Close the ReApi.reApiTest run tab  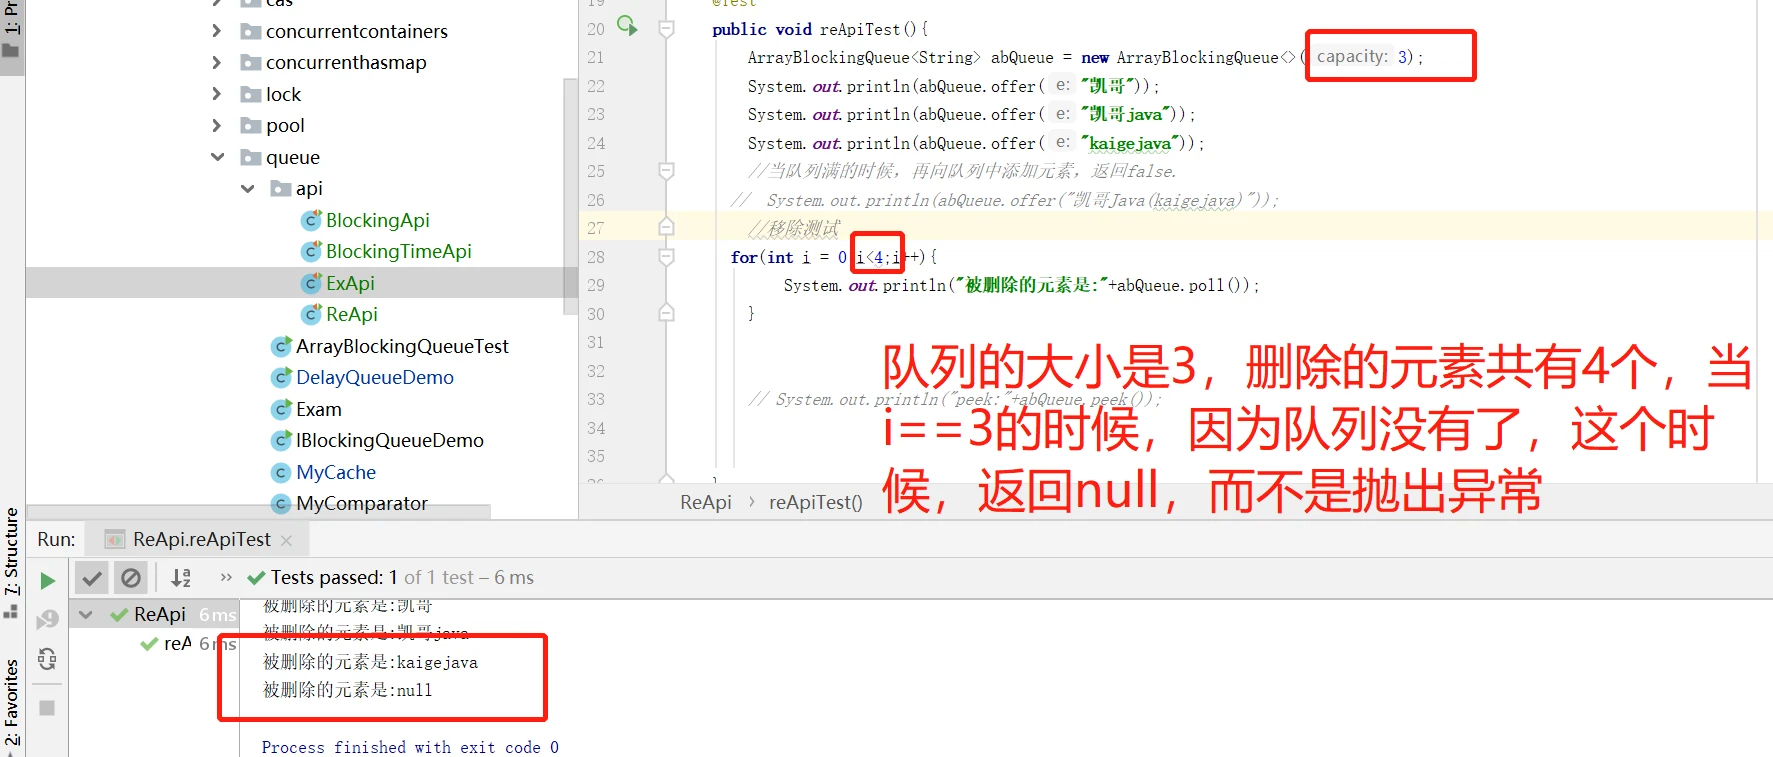[287, 540]
